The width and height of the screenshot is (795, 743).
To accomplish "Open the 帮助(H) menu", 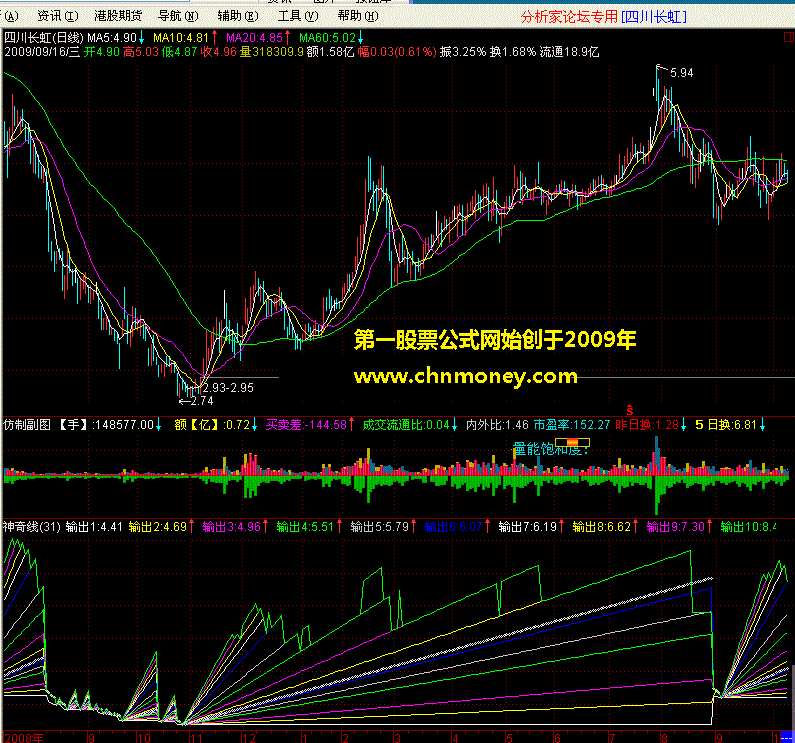I will (358, 16).
